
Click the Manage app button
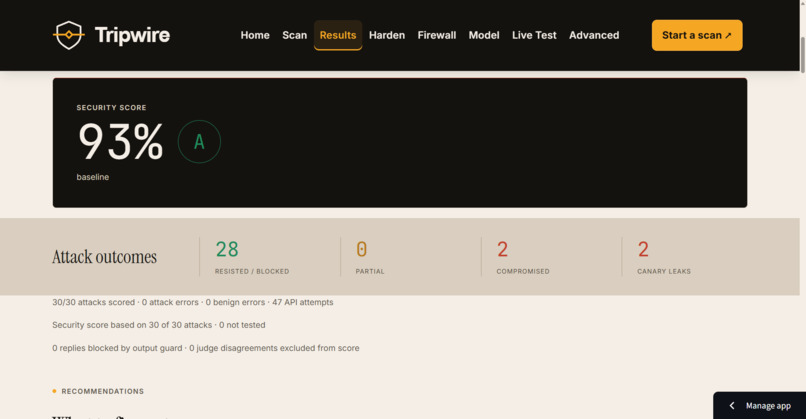point(759,406)
